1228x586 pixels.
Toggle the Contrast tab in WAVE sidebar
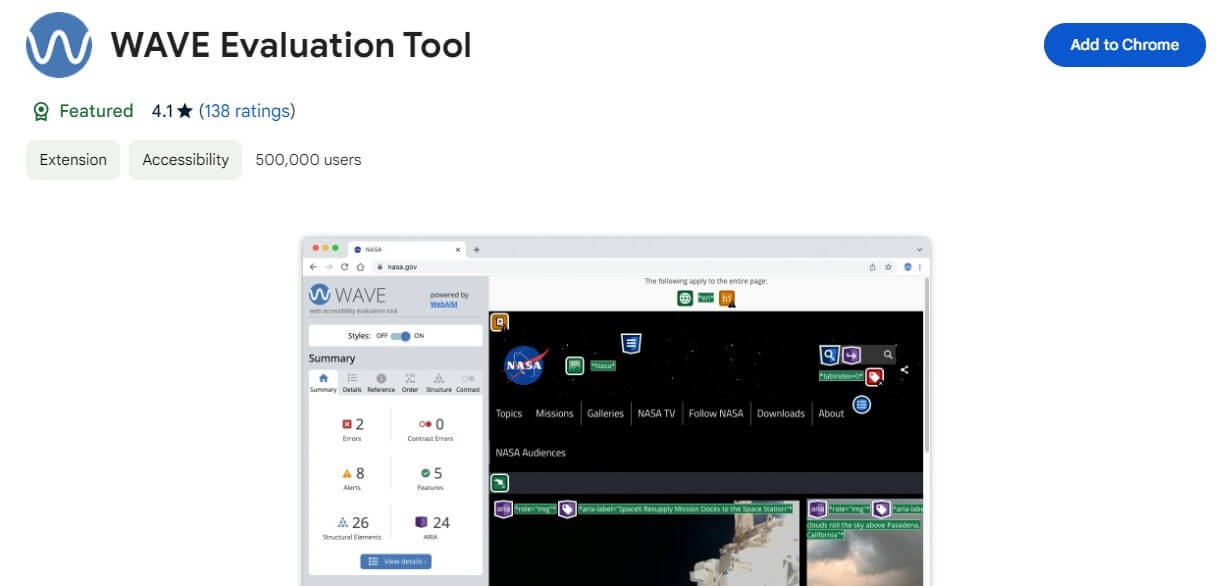(468, 382)
